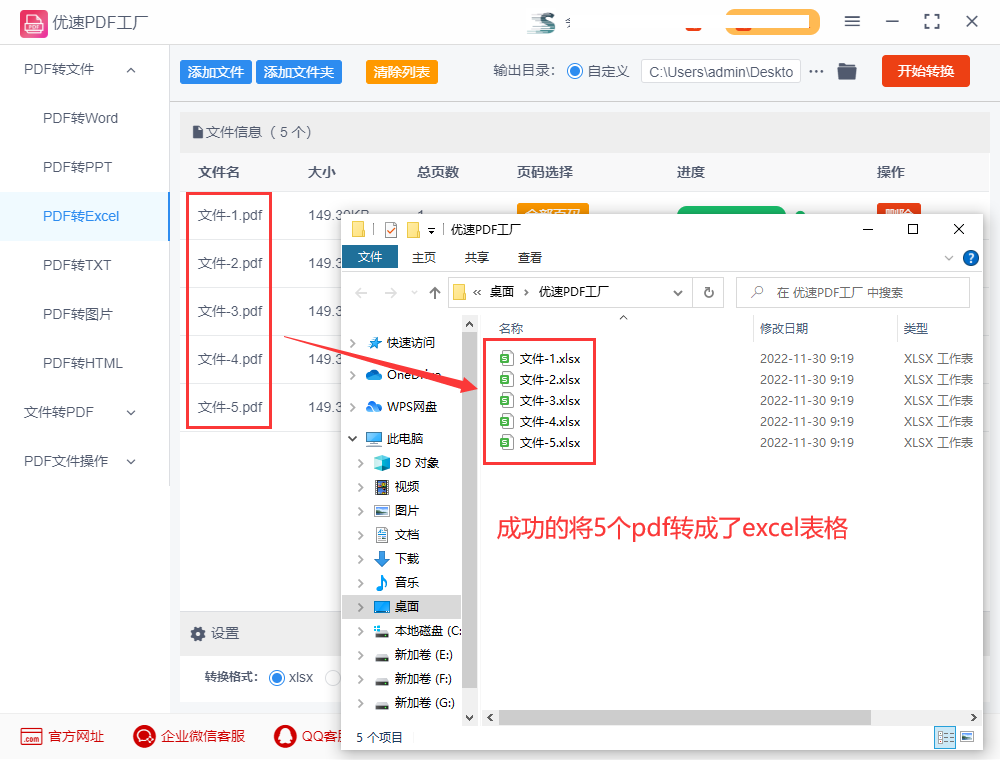Open quick access toolbar customize dropdown
1000x760 pixels.
(431, 230)
